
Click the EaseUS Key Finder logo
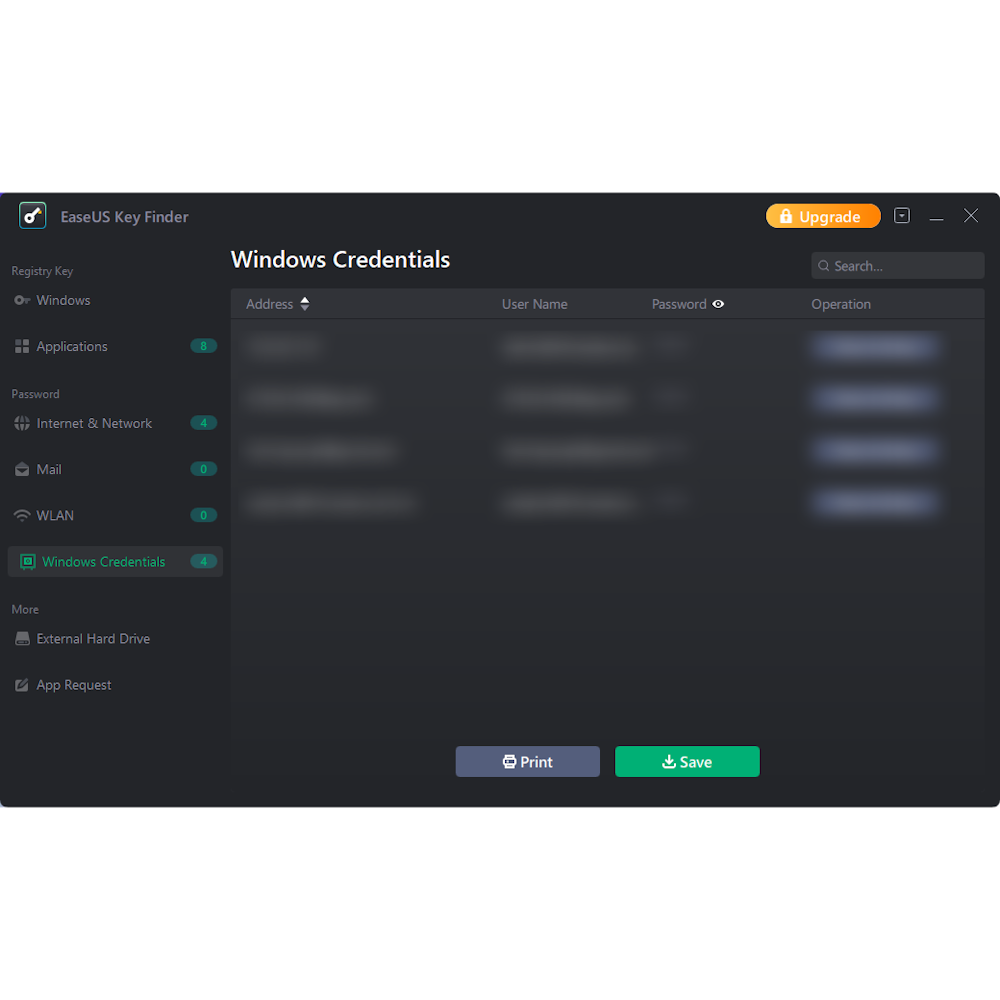[x=32, y=216]
